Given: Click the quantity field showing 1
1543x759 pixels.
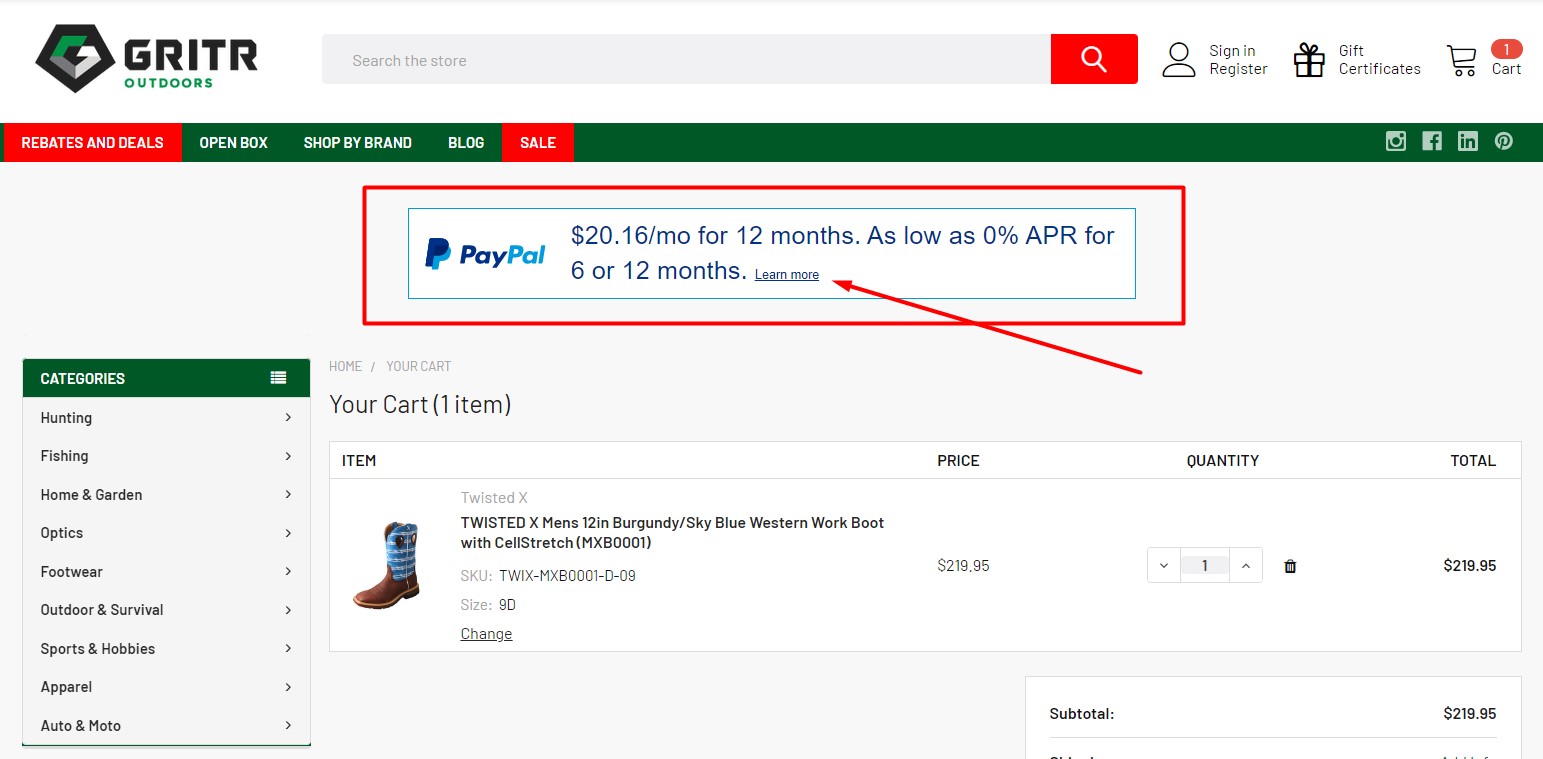Looking at the screenshot, I should (1205, 566).
